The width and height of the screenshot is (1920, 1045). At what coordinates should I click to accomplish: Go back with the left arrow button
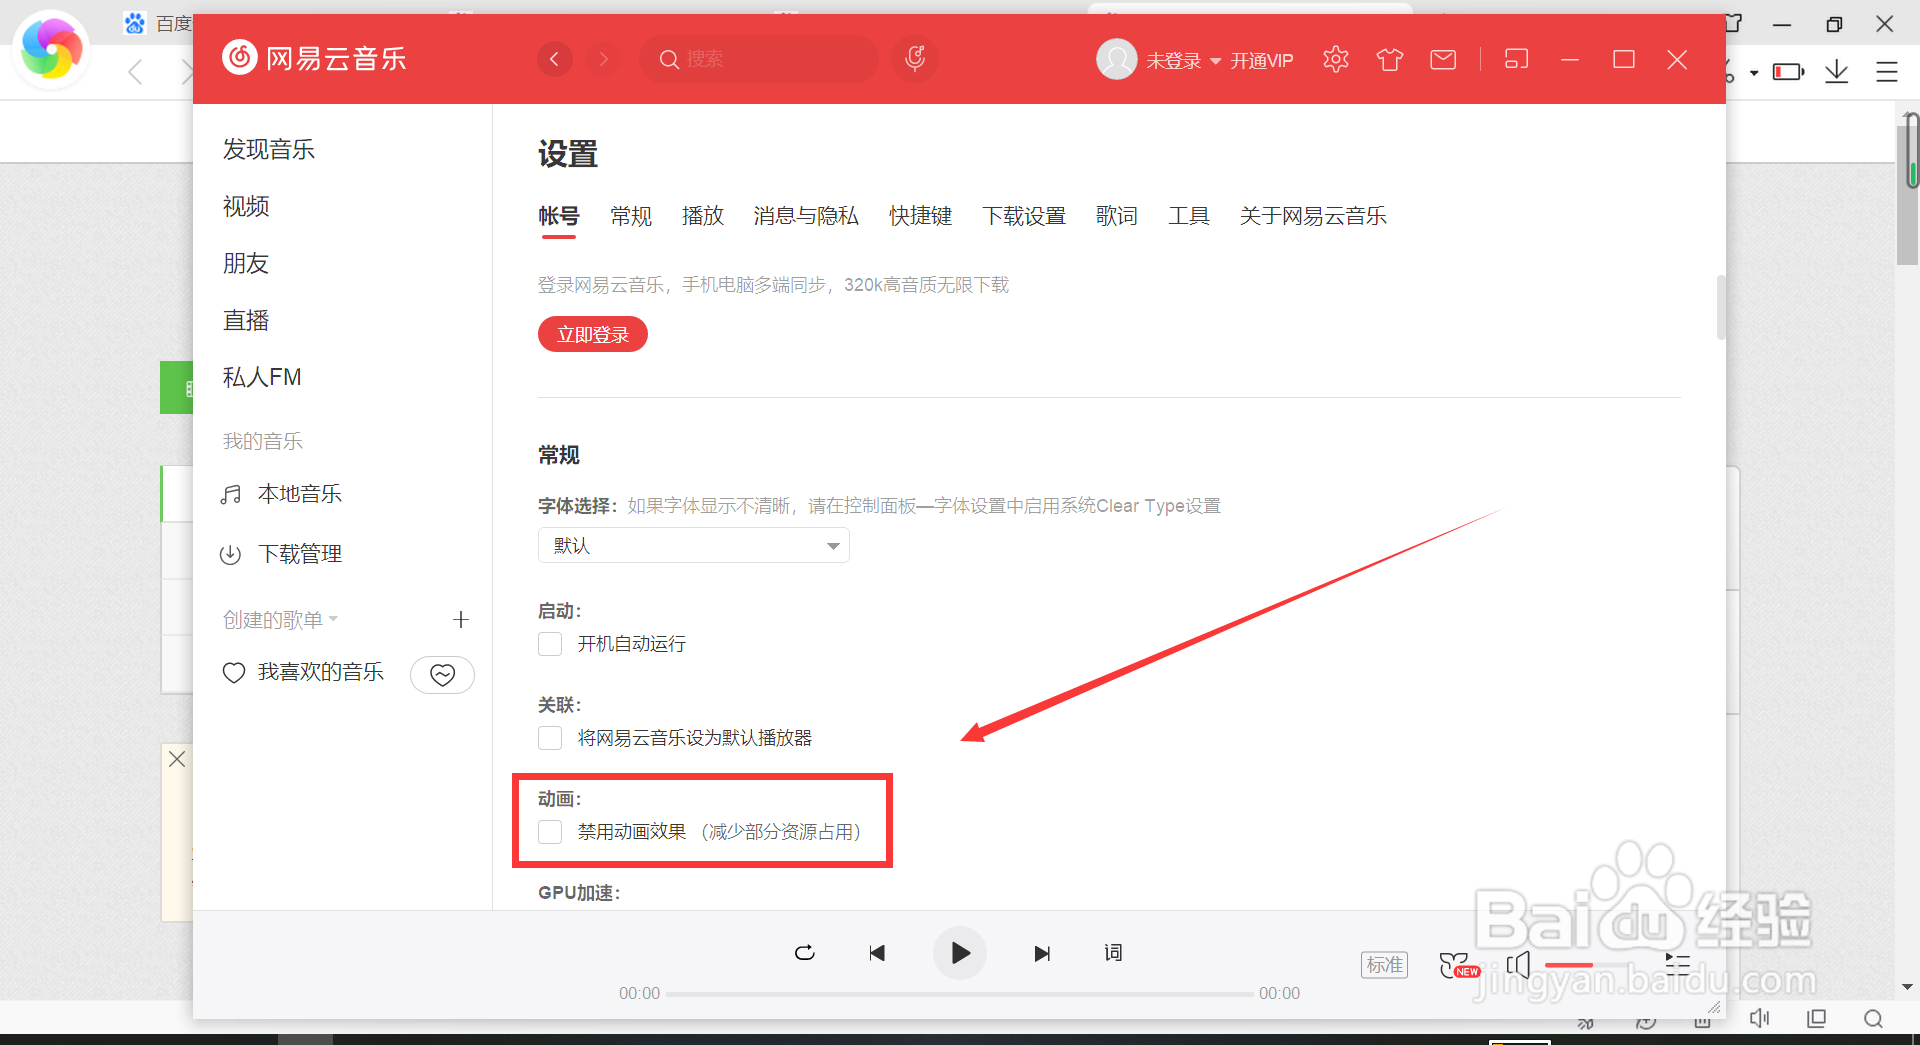coord(555,59)
